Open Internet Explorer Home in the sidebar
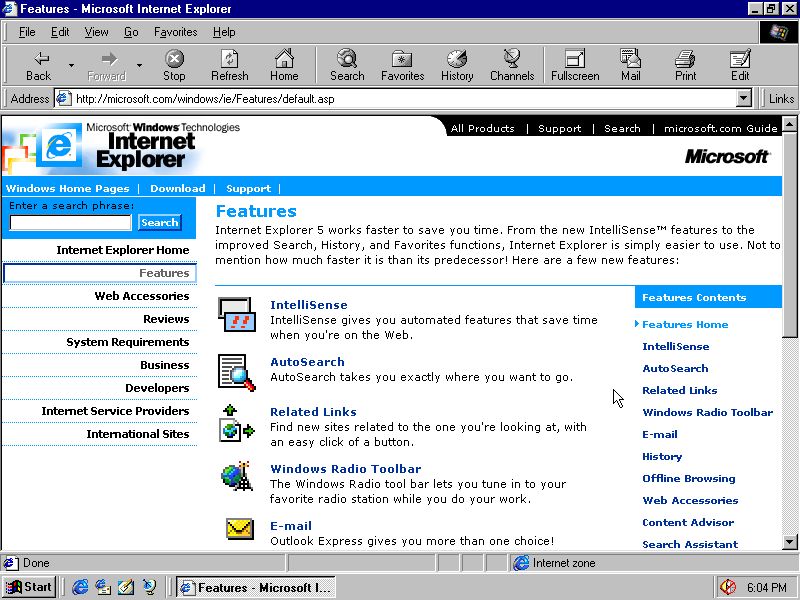Screen dimensions: 800x600 tap(123, 250)
